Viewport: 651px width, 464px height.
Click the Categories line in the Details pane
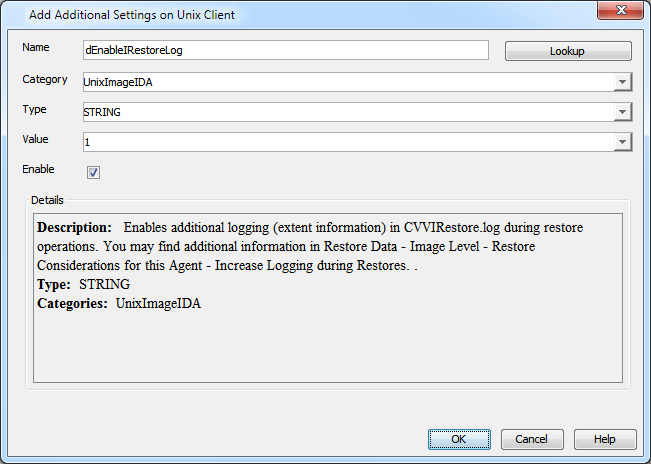point(119,303)
